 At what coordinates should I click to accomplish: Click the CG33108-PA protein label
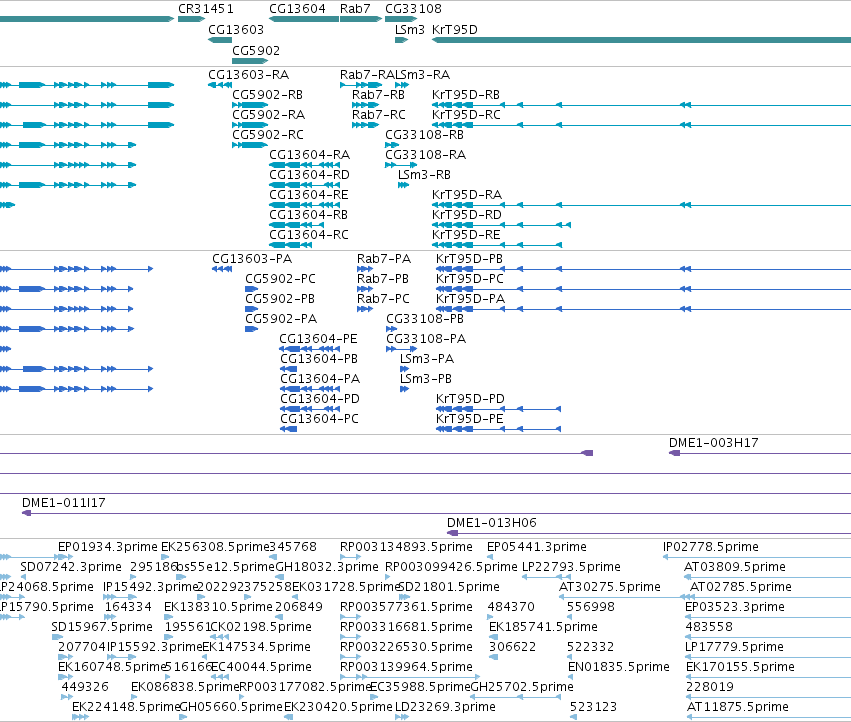[426, 339]
